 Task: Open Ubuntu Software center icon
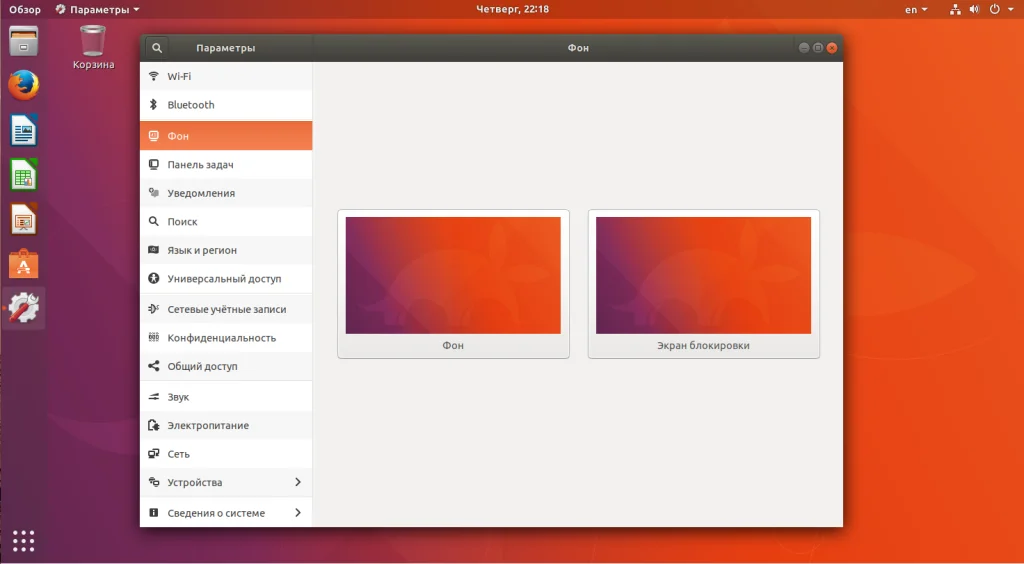[x=24, y=264]
